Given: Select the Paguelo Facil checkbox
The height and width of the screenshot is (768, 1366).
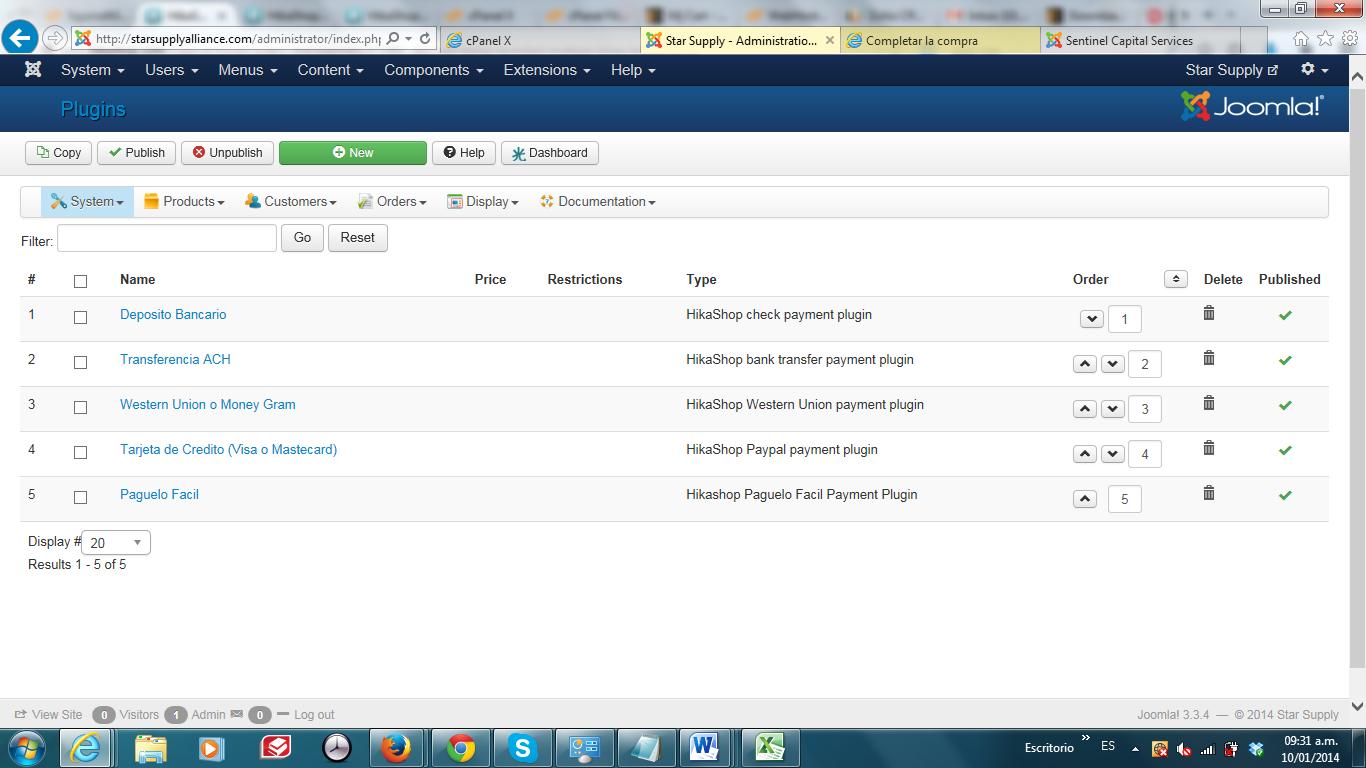Looking at the screenshot, I should 81,497.
